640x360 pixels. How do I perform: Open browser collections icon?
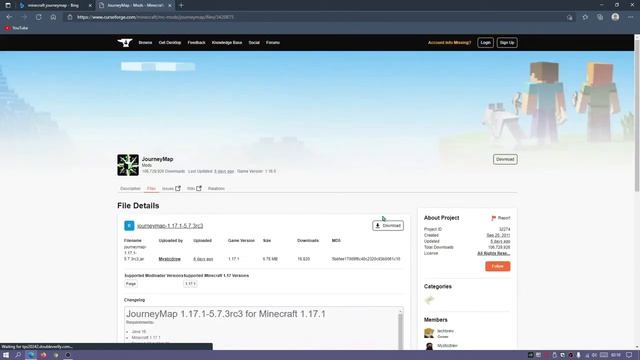(x=600, y=17)
